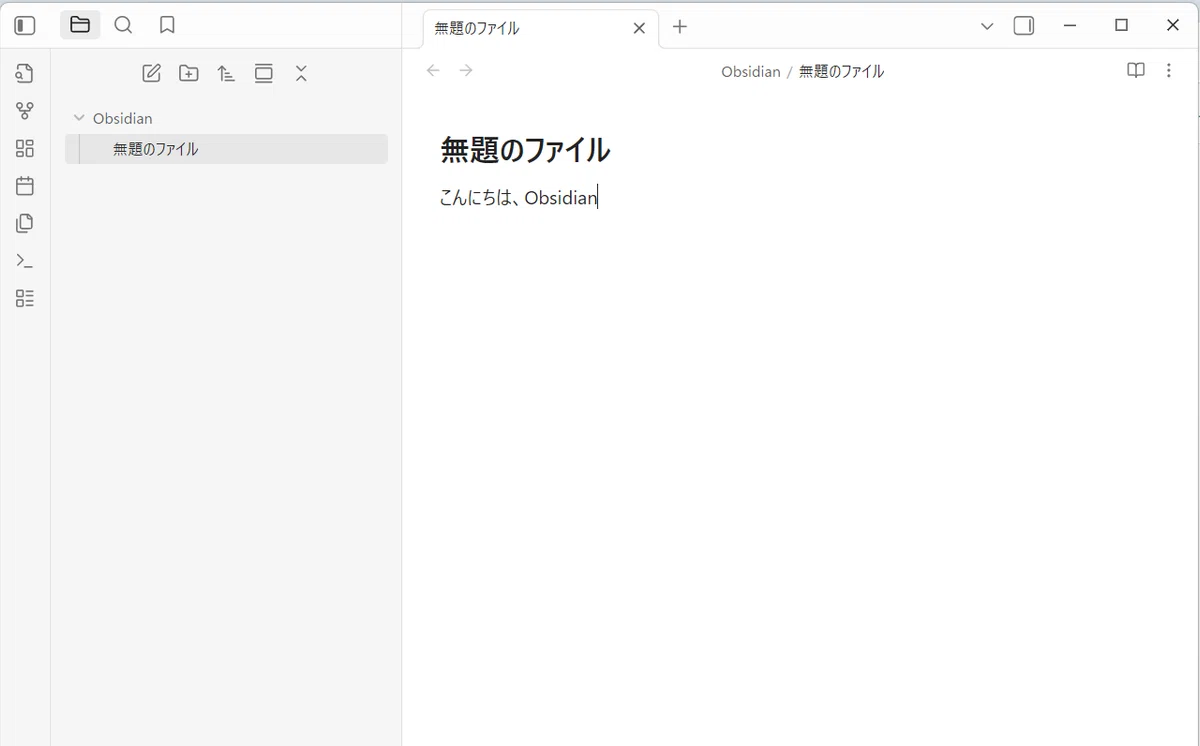Switch to the 無題のファイル tab
Viewport: 1200px width, 746px height.
pos(540,28)
